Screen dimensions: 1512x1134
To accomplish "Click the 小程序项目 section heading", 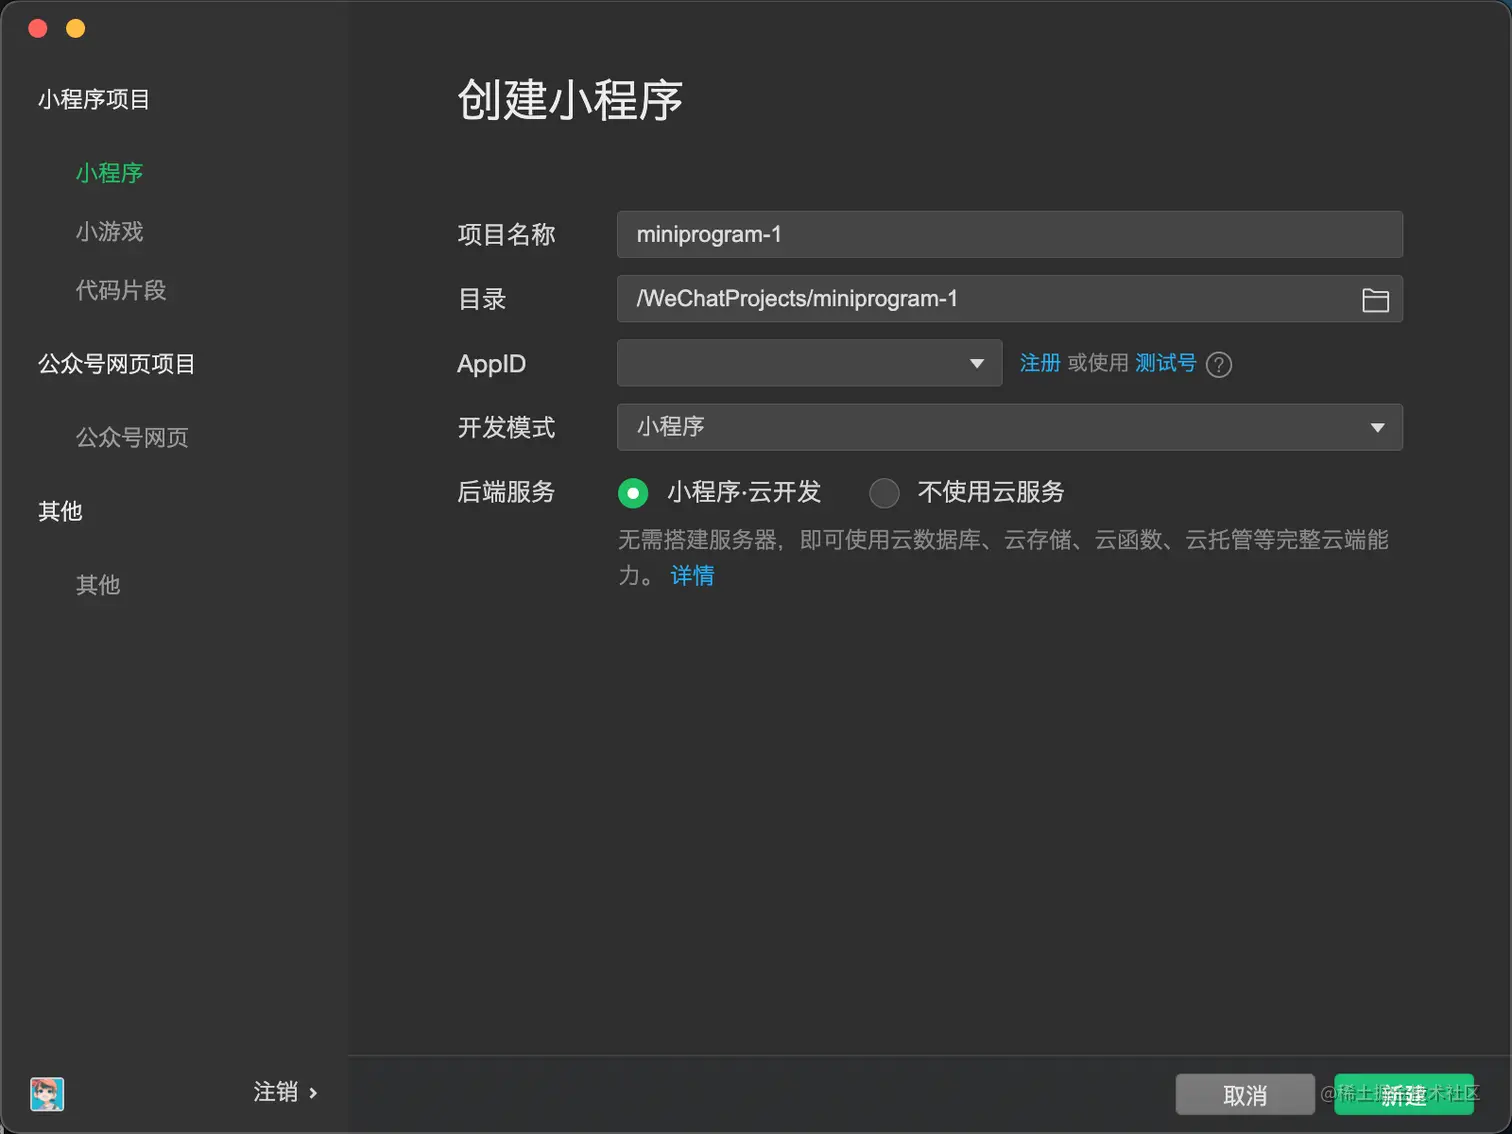I will coord(94,99).
